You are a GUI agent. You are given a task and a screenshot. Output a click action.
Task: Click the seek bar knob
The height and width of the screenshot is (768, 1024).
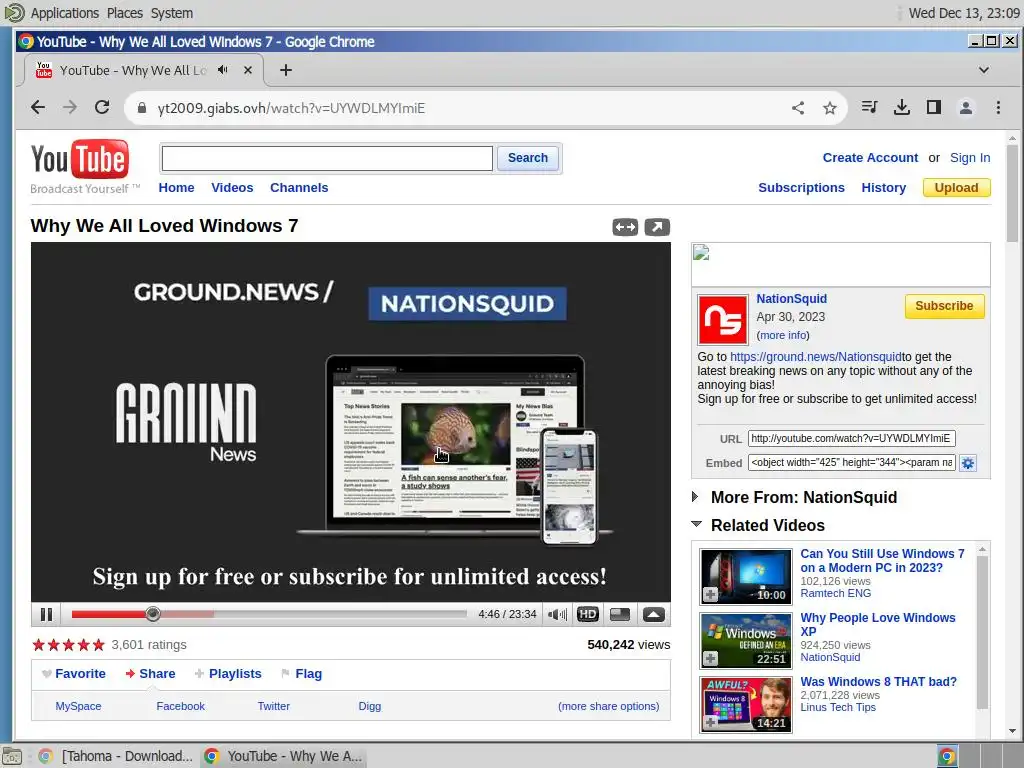(x=153, y=614)
